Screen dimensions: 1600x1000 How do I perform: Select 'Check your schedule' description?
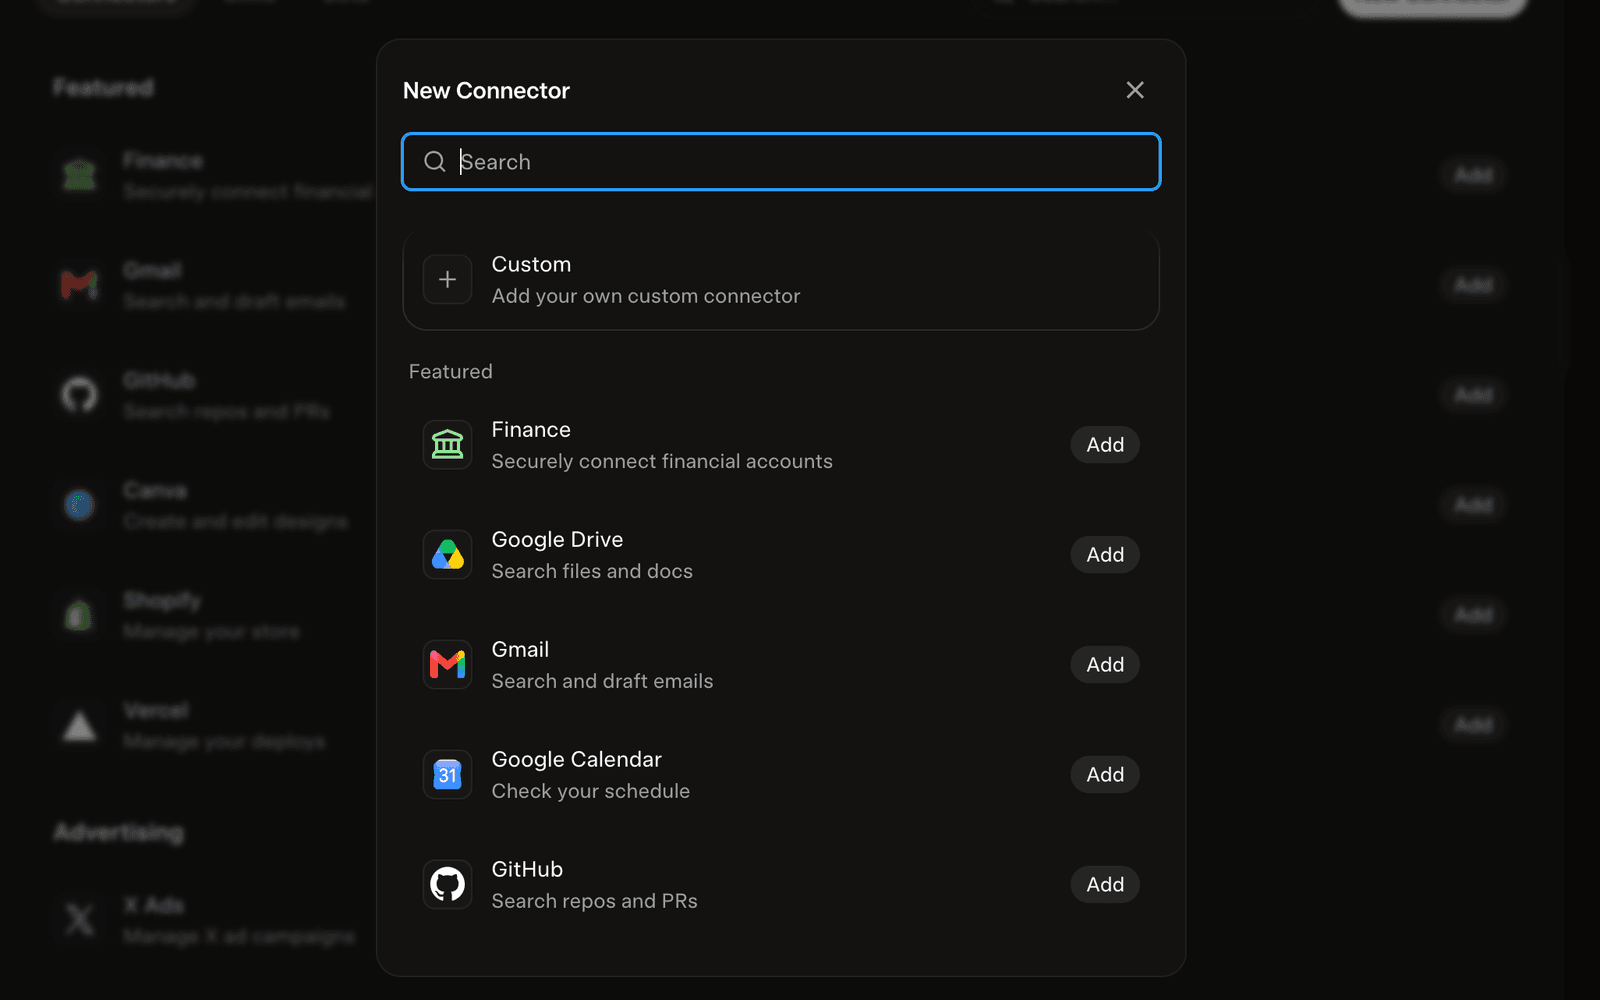(x=591, y=791)
